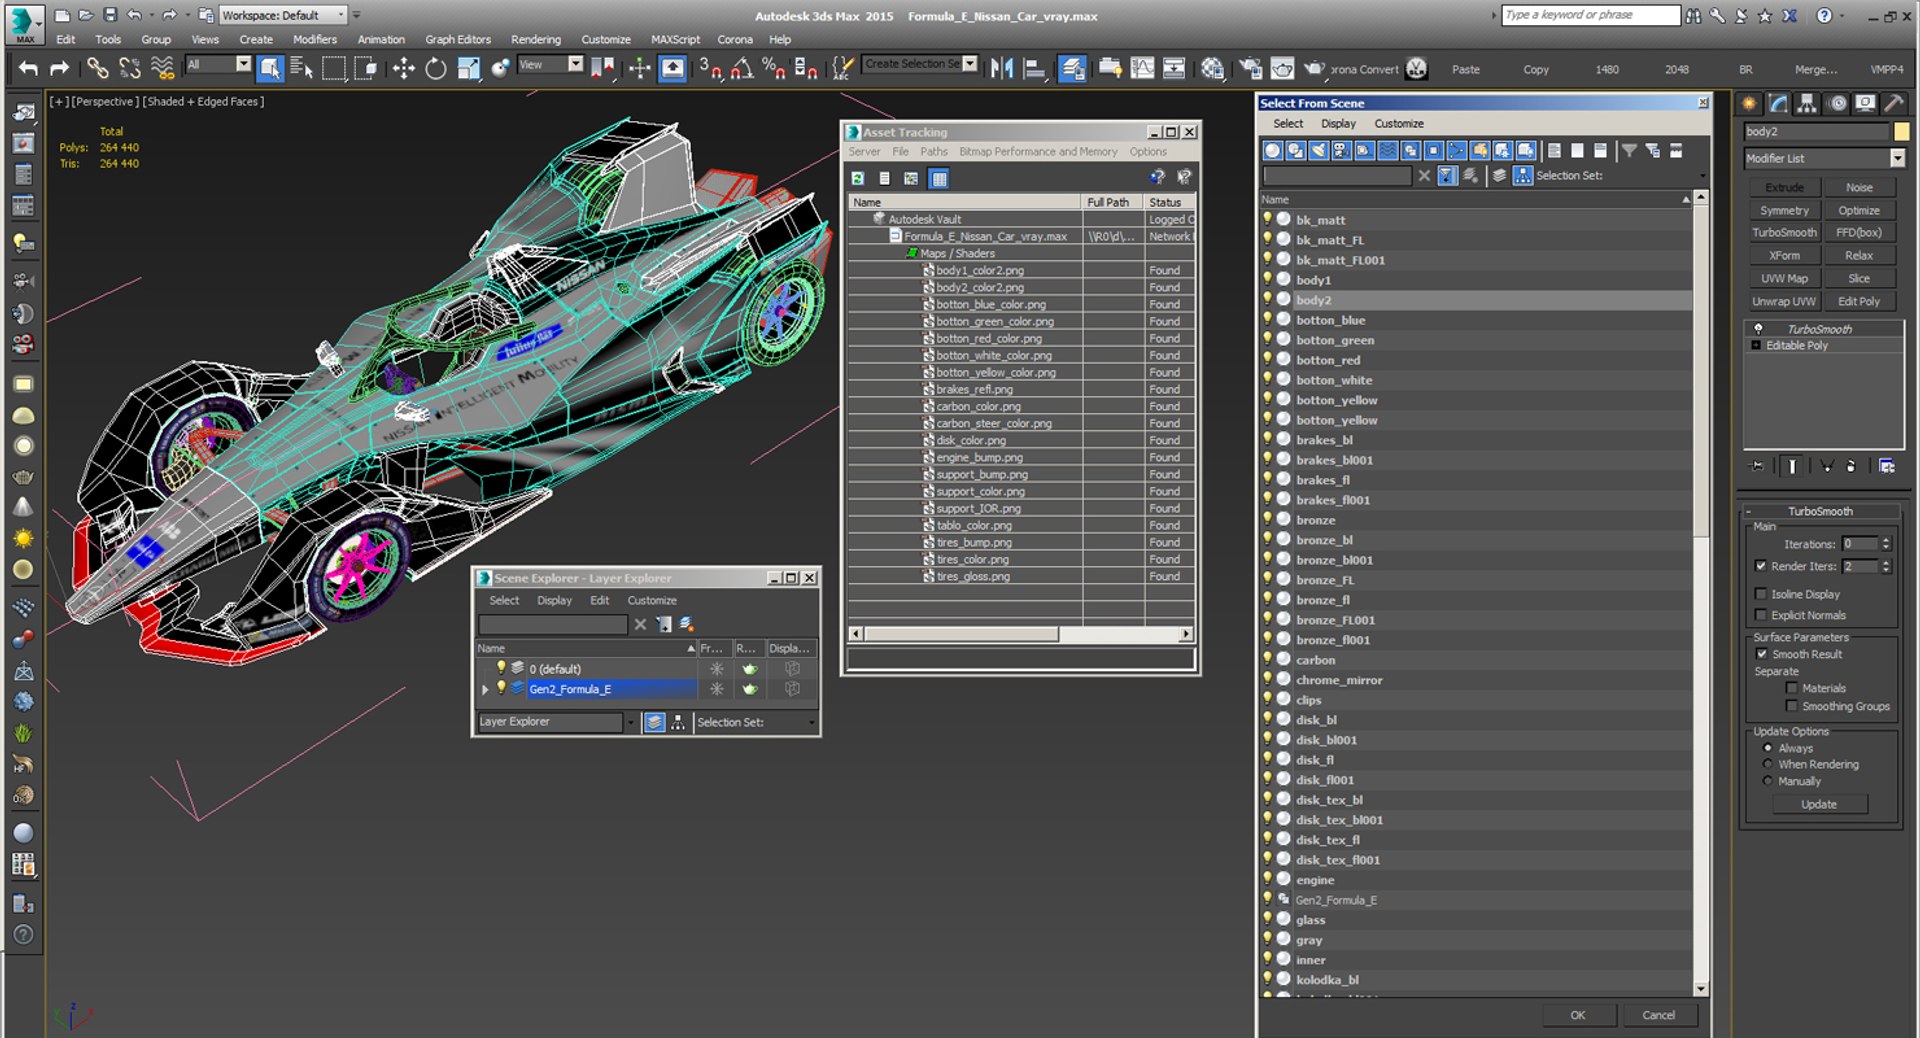
Task: Enable Separate by Materials checkbox
Action: coord(1792,688)
